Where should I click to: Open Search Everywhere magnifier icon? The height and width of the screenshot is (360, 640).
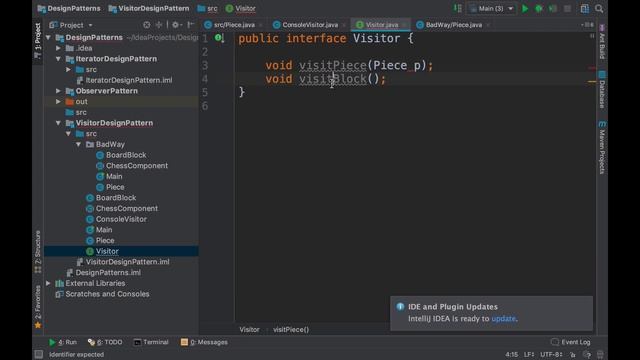(599, 9)
